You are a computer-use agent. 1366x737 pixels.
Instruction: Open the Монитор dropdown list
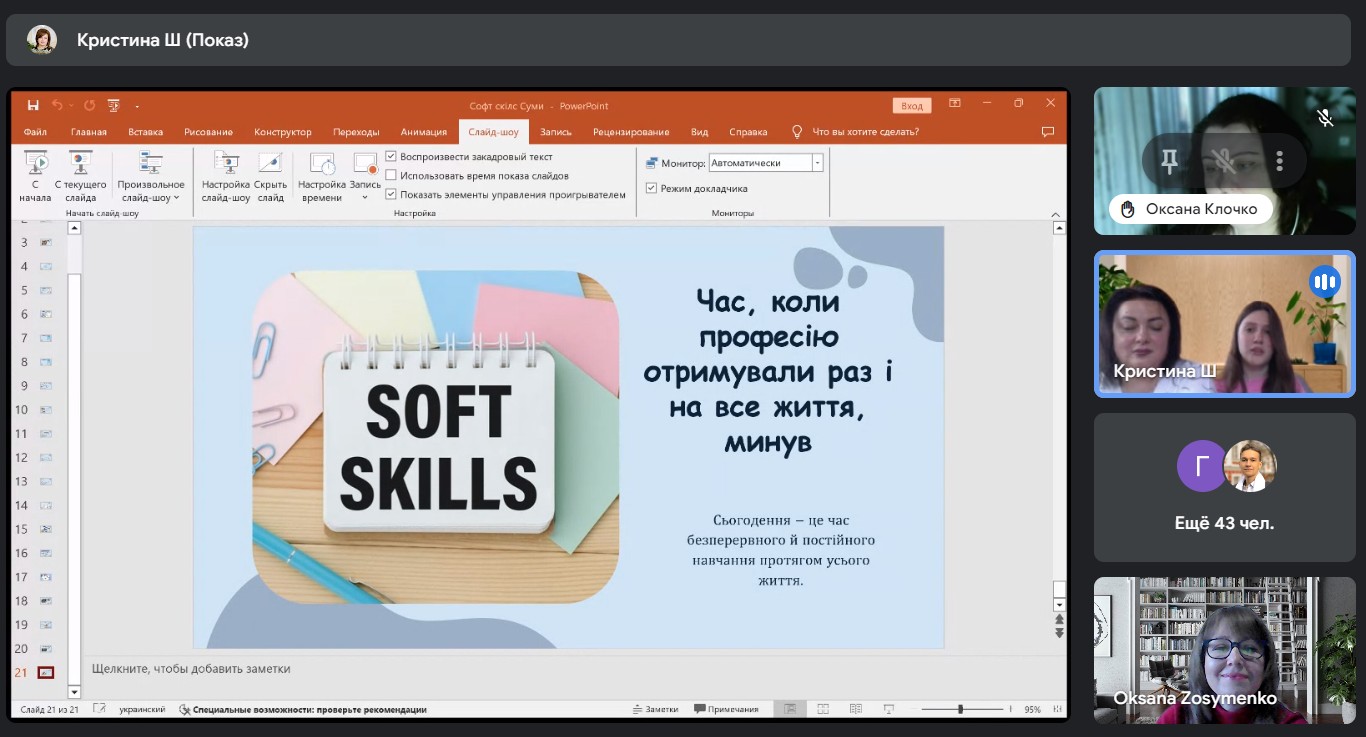[x=817, y=163]
